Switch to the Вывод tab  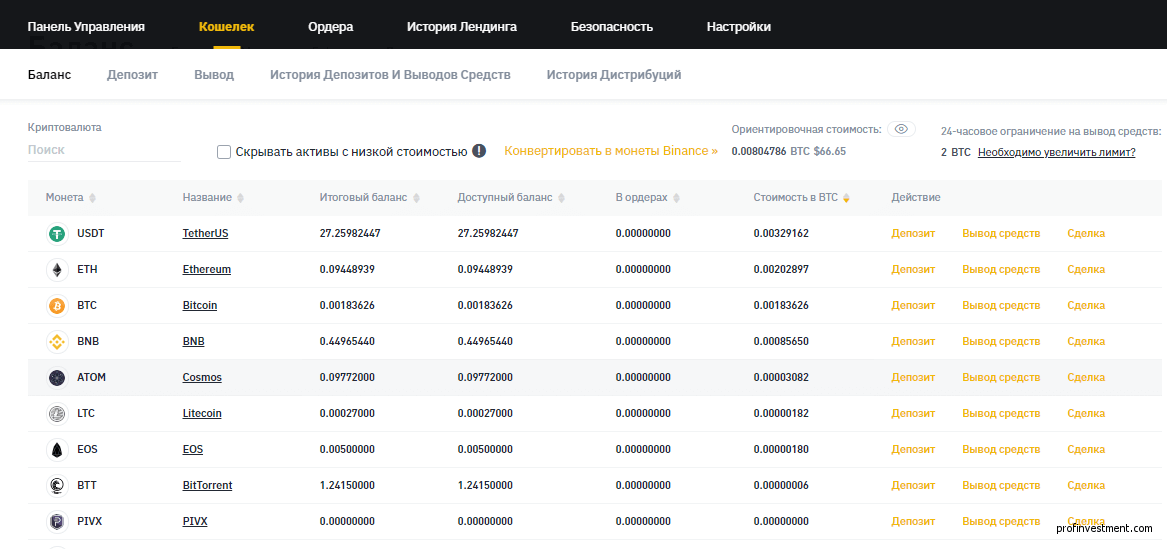coord(214,75)
